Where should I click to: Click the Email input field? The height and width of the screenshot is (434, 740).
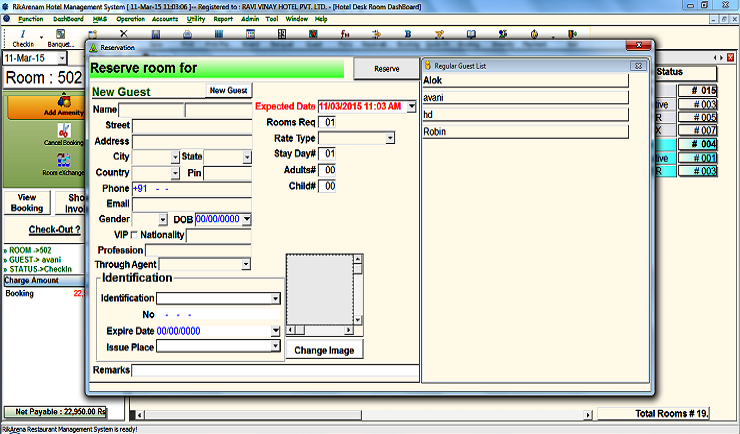point(191,204)
